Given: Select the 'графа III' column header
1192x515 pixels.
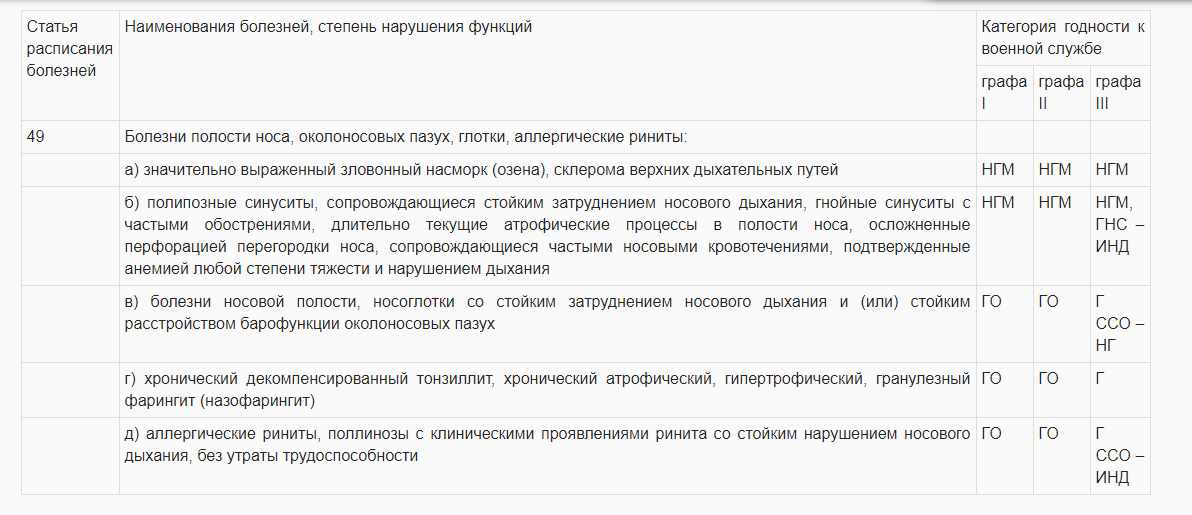Looking at the screenshot, I should pyautogui.click(x=1119, y=93).
